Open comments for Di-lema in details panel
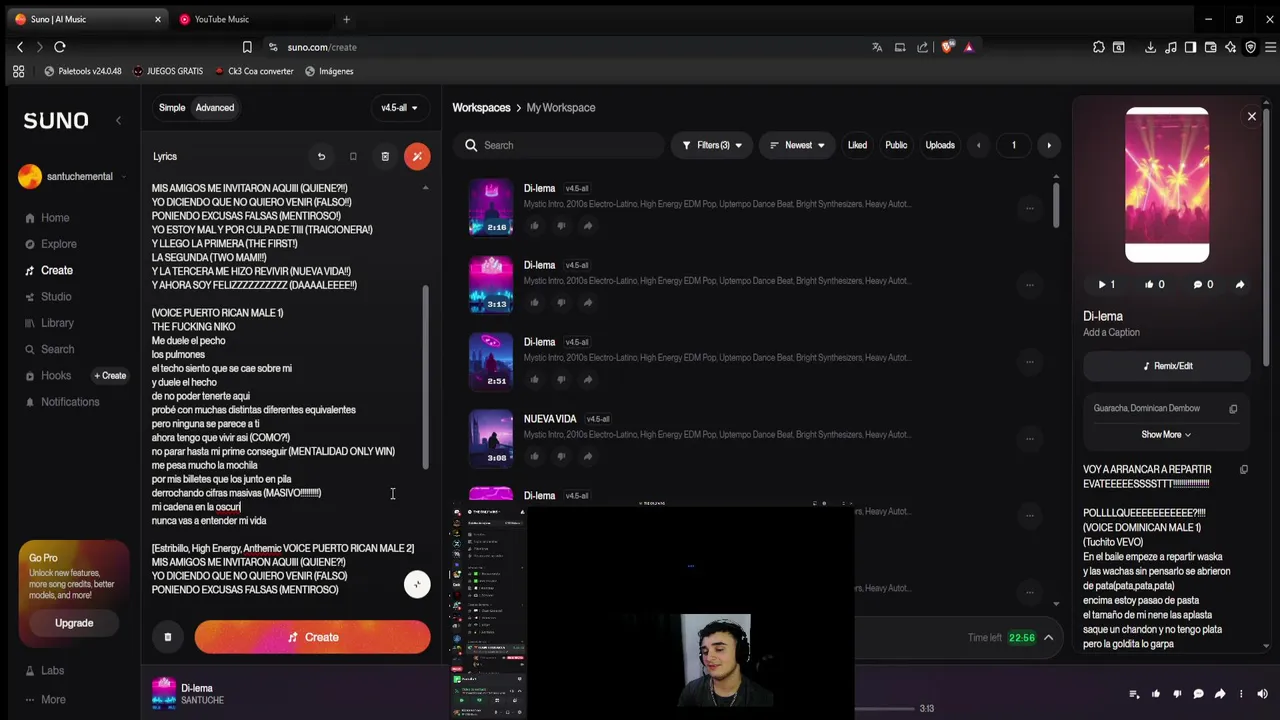The width and height of the screenshot is (1280, 720). (x=1203, y=284)
